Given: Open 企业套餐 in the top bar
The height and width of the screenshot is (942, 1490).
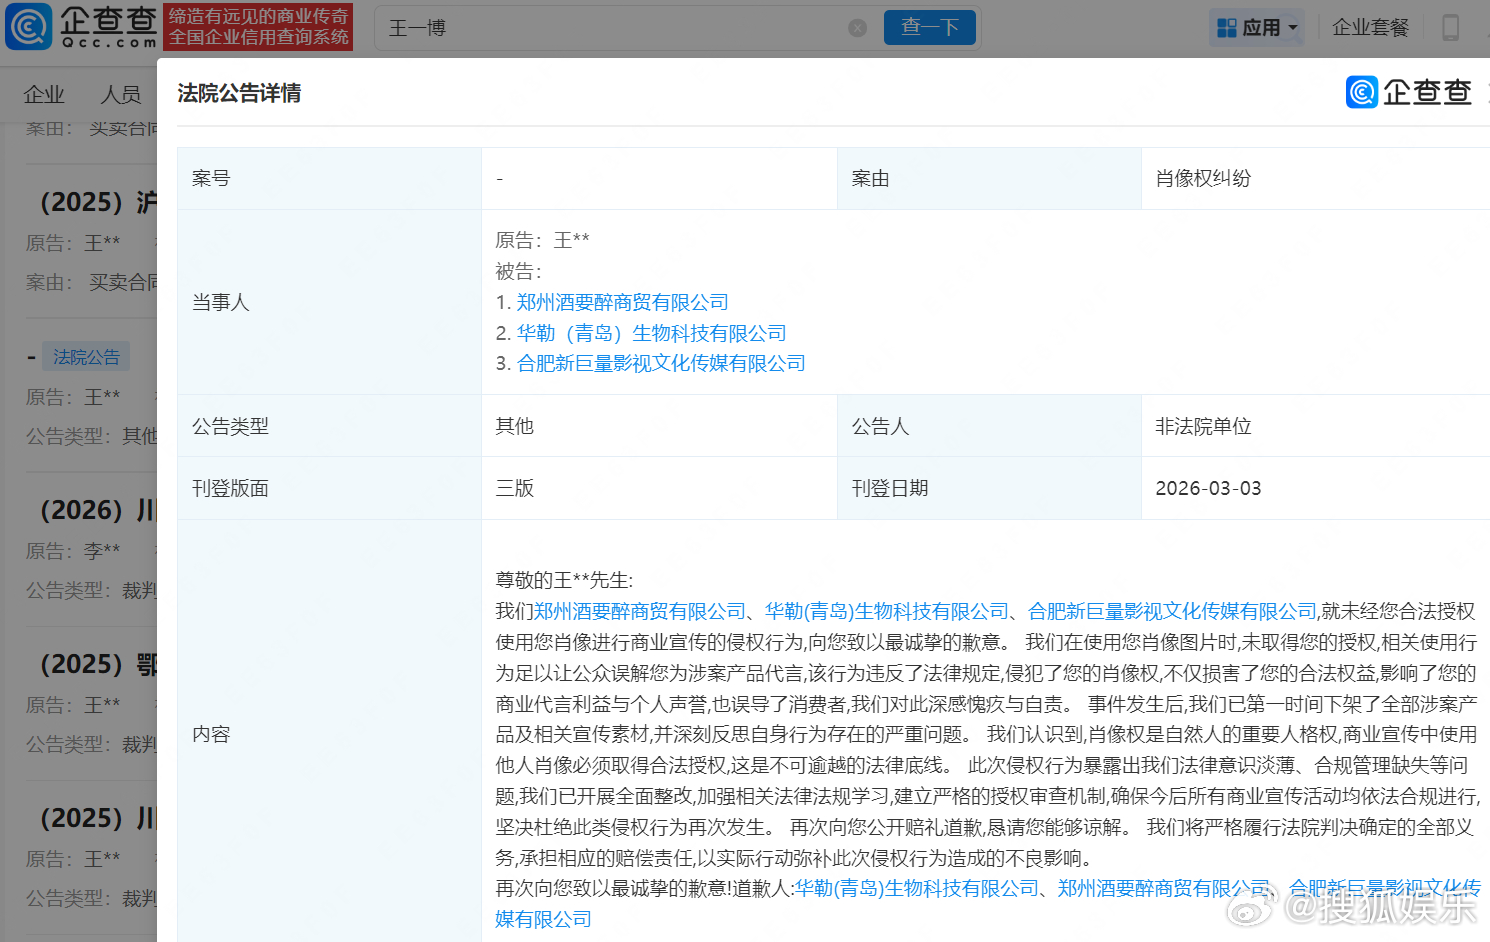Looking at the screenshot, I should (1370, 28).
